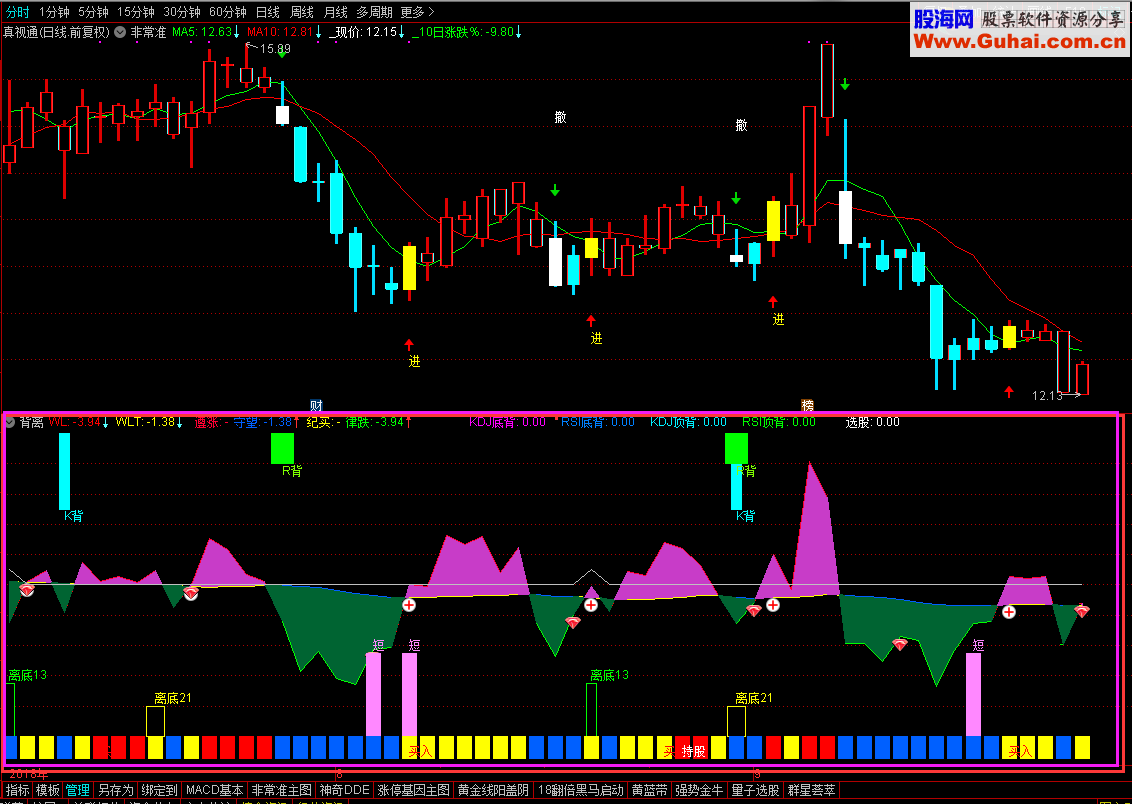Click the 非常准 main indicator name
Viewport: 1132px width, 804px height.
[x=148, y=32]
